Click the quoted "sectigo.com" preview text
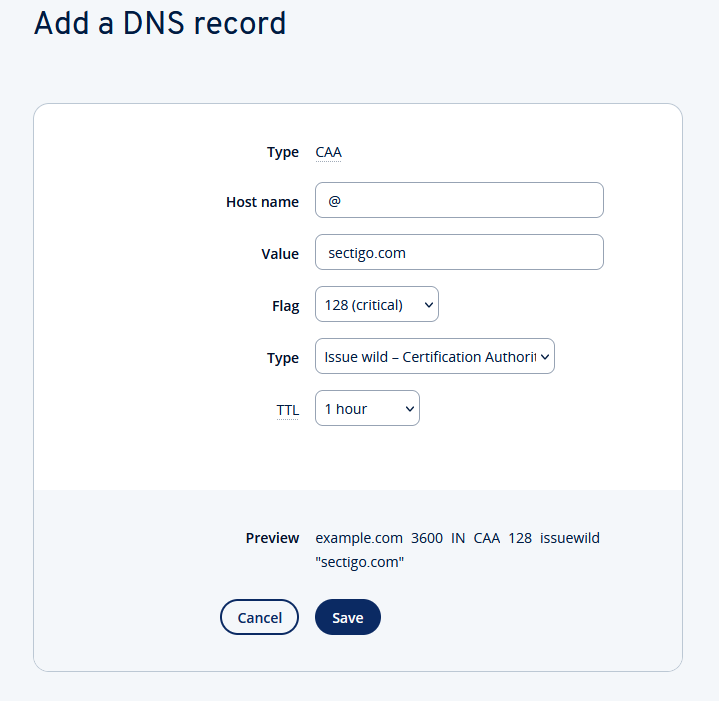Screen dimensions: 719x701 [x=359, y=562]
